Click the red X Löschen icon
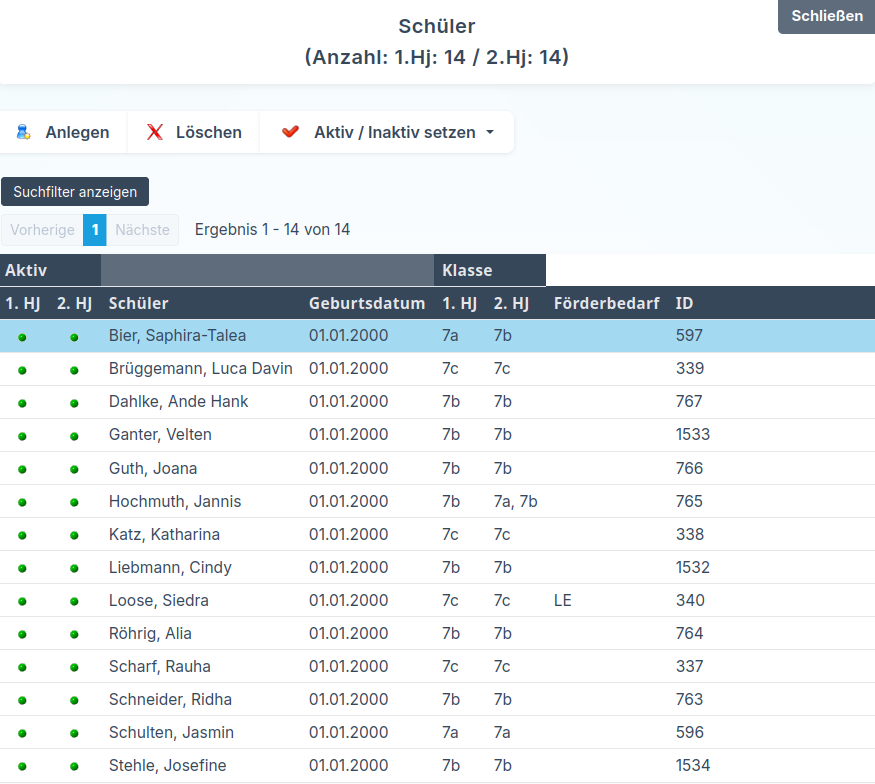Screen dimensions: 875x784 coord(155,132)
